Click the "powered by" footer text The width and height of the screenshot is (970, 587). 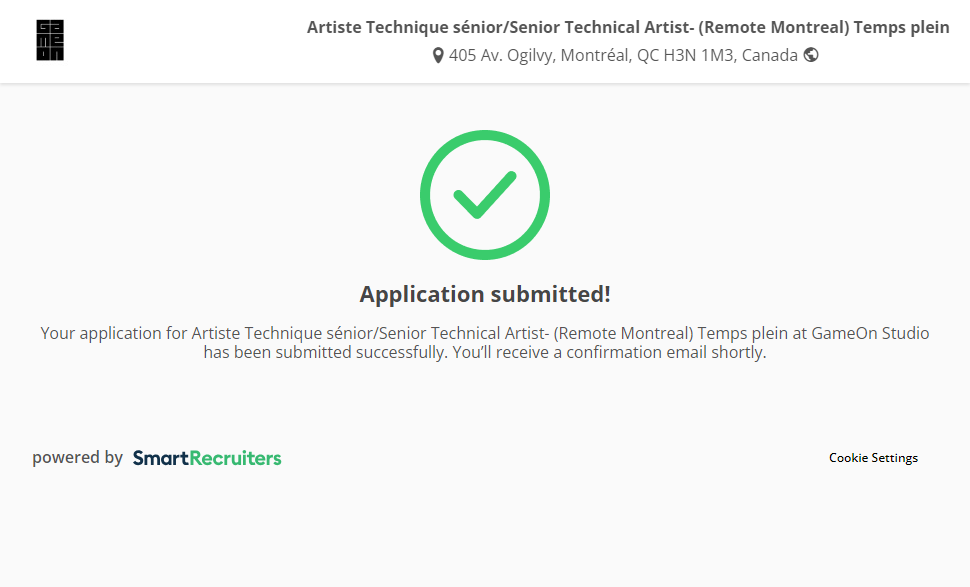click(77, 458)
